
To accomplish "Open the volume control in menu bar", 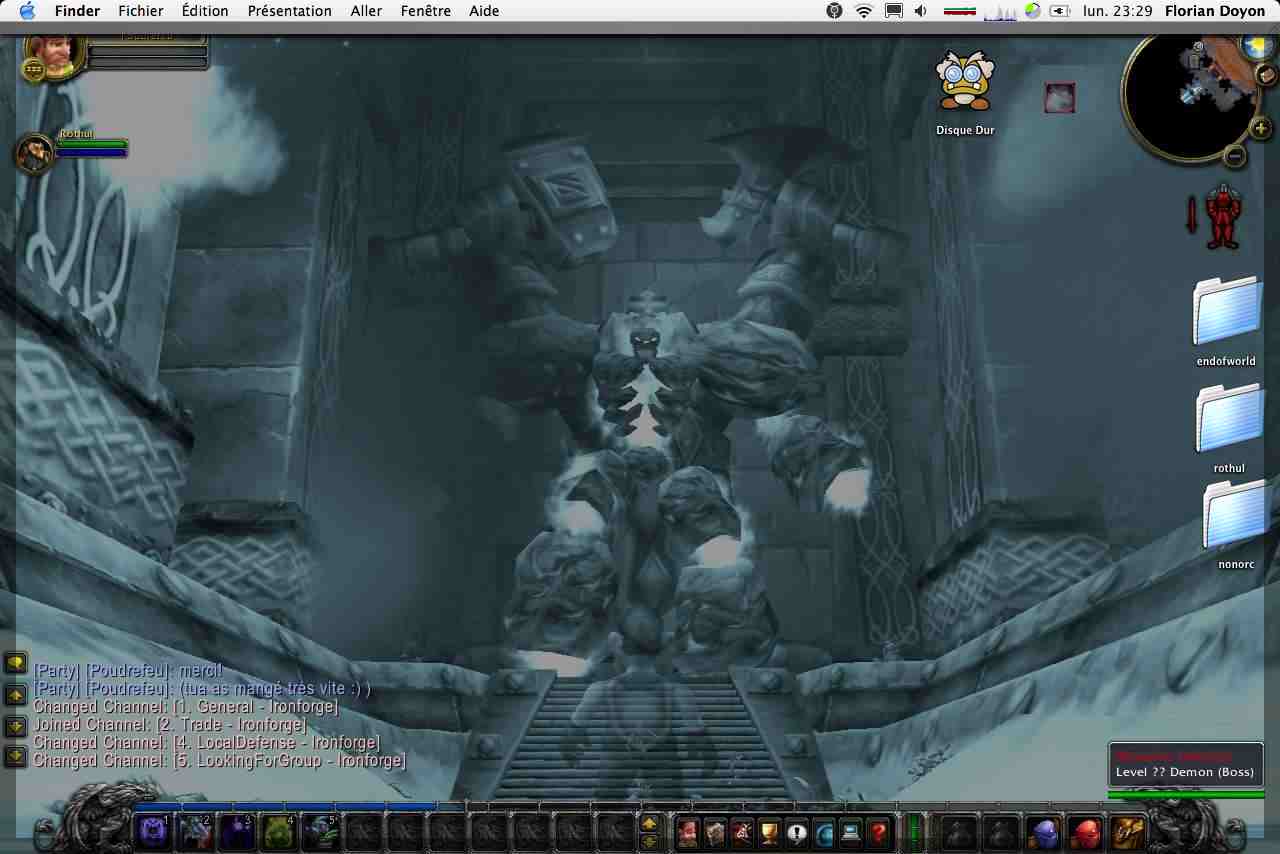I will [x=921, y=11].
